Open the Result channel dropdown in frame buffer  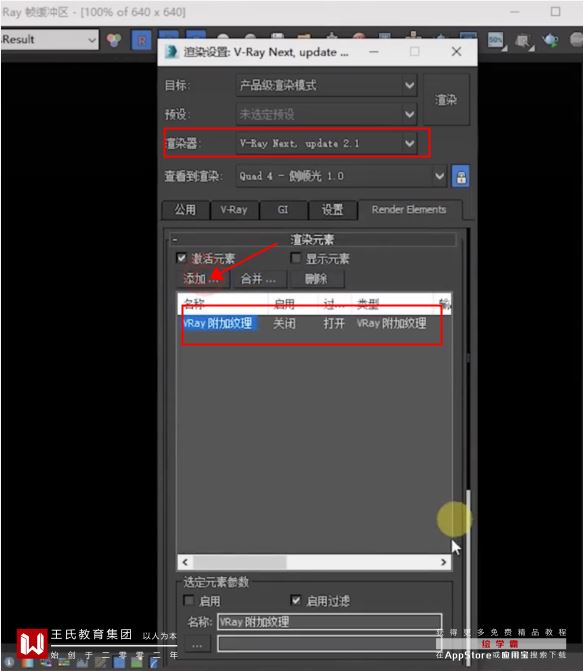[x=50, y=40]
